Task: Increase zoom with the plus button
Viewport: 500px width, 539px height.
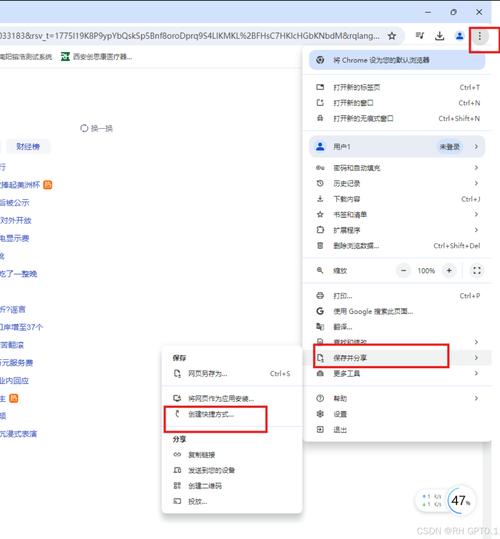Action: pyautogui.click(x=449, y=271)
